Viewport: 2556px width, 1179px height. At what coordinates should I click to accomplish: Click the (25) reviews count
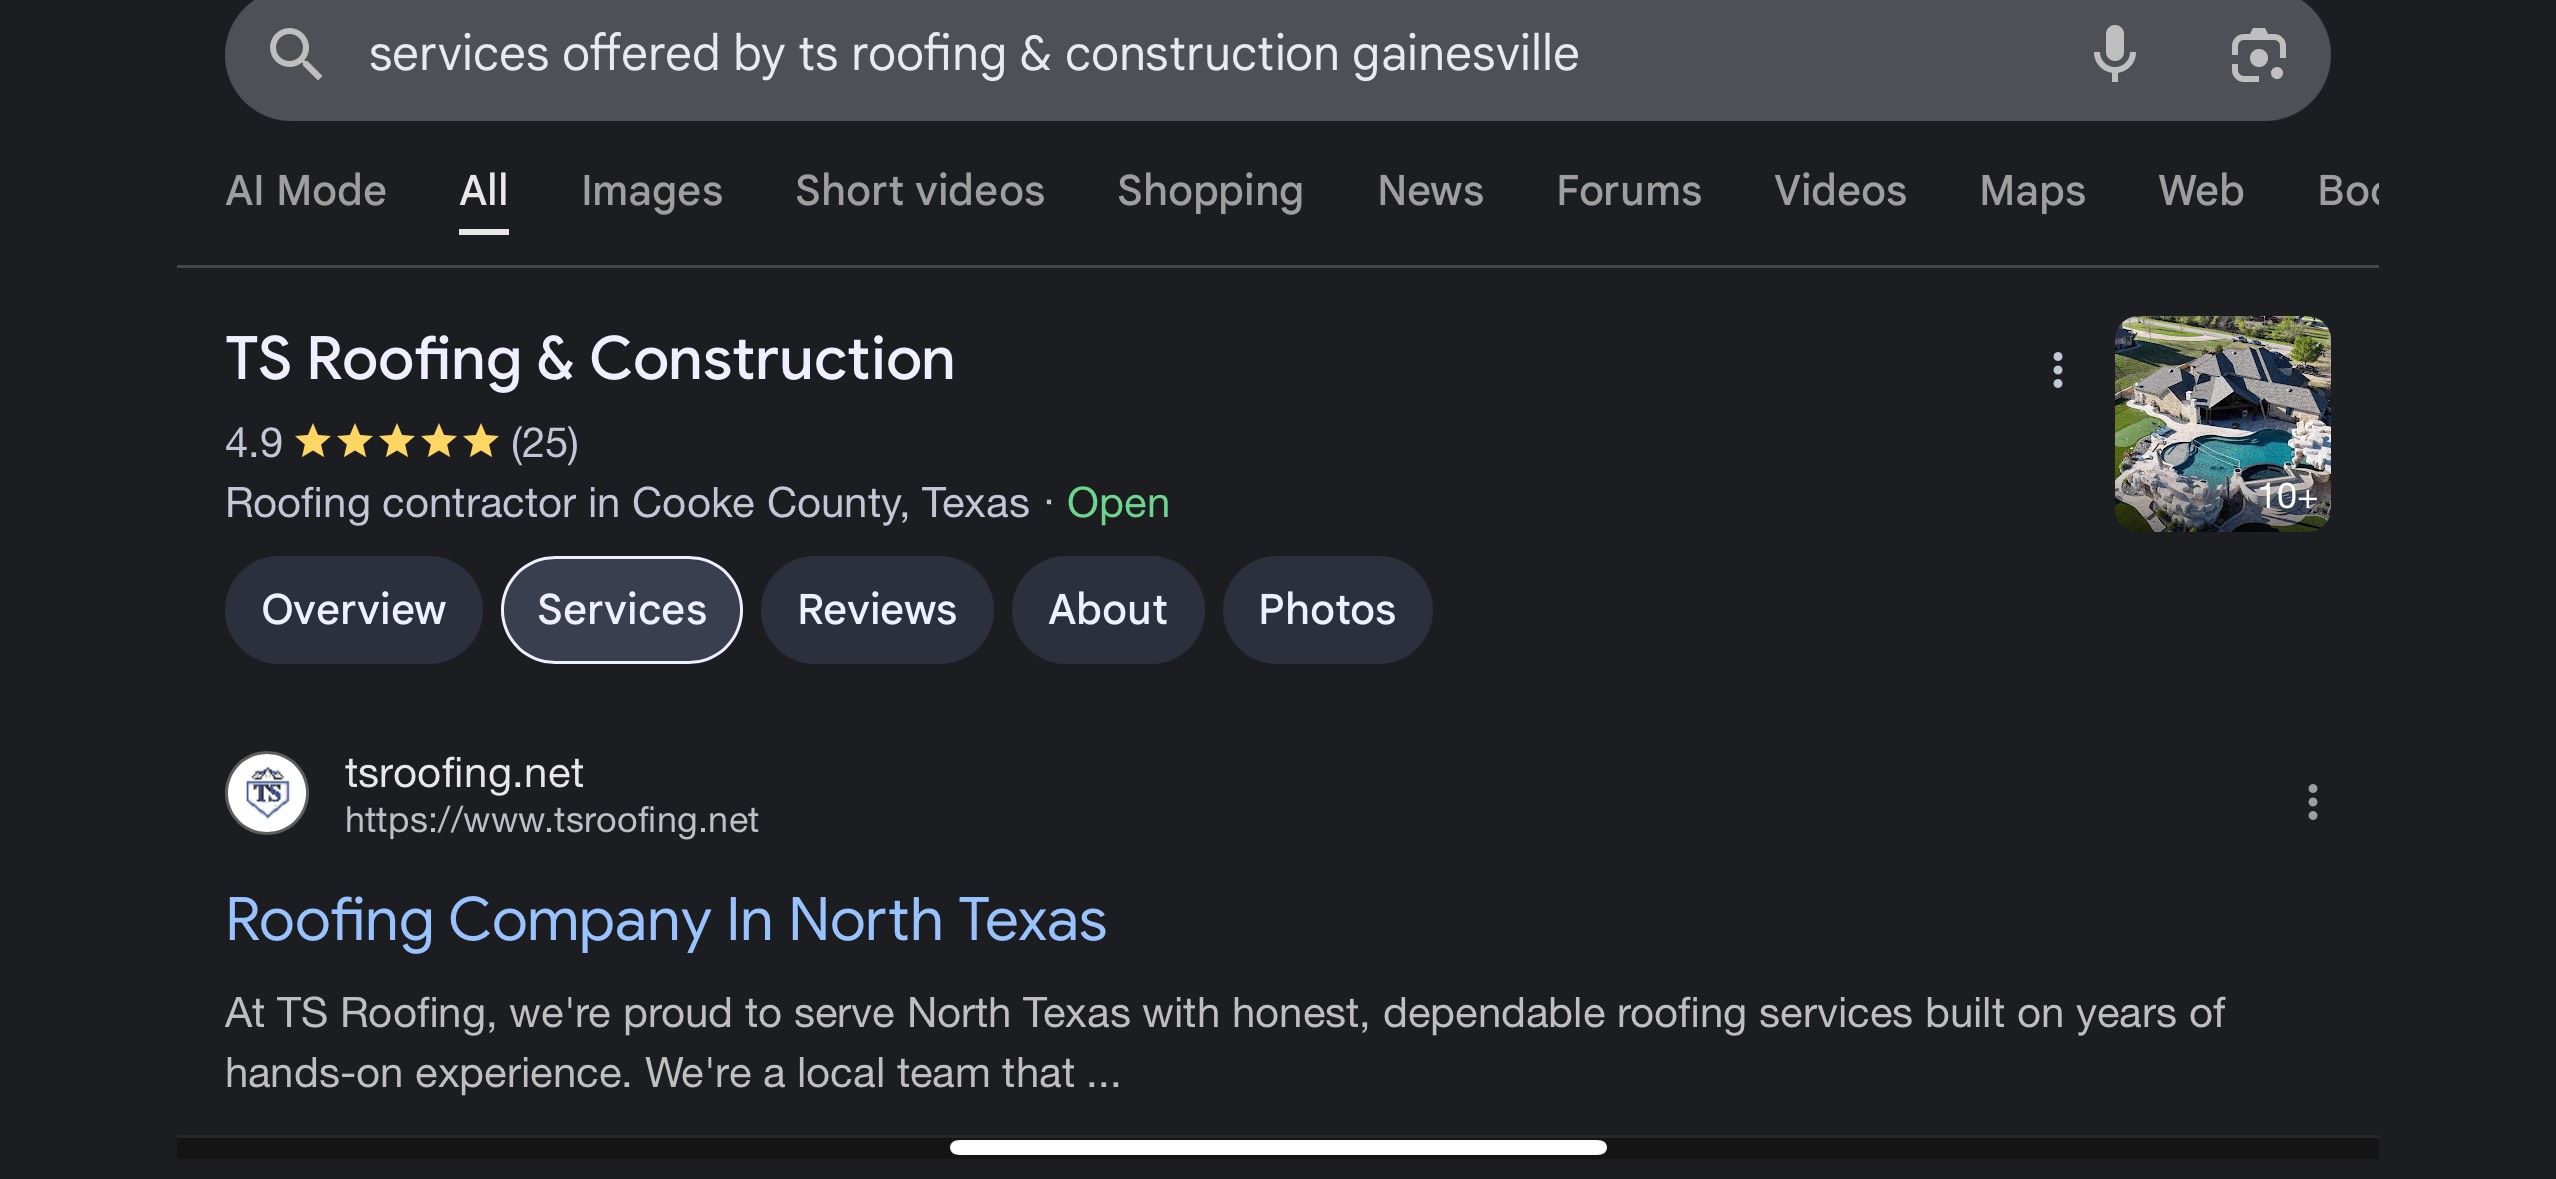pyautogui.click(x=544, y=442)
